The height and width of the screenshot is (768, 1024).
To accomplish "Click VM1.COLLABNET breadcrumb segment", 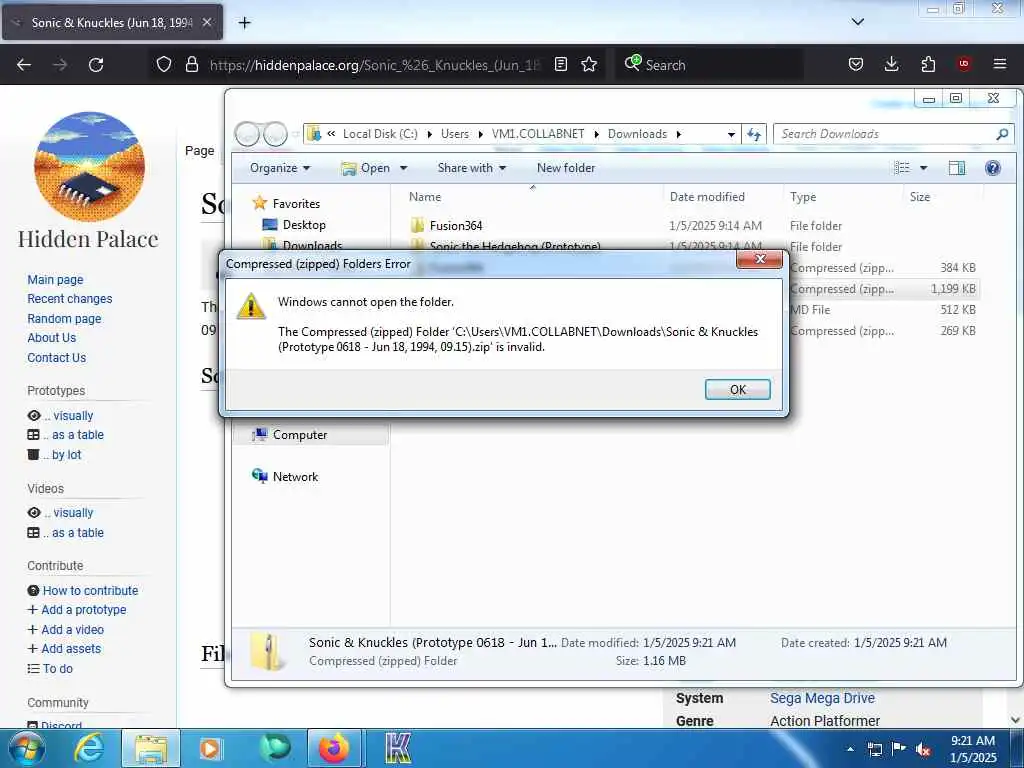I will [x=538, y=134].
